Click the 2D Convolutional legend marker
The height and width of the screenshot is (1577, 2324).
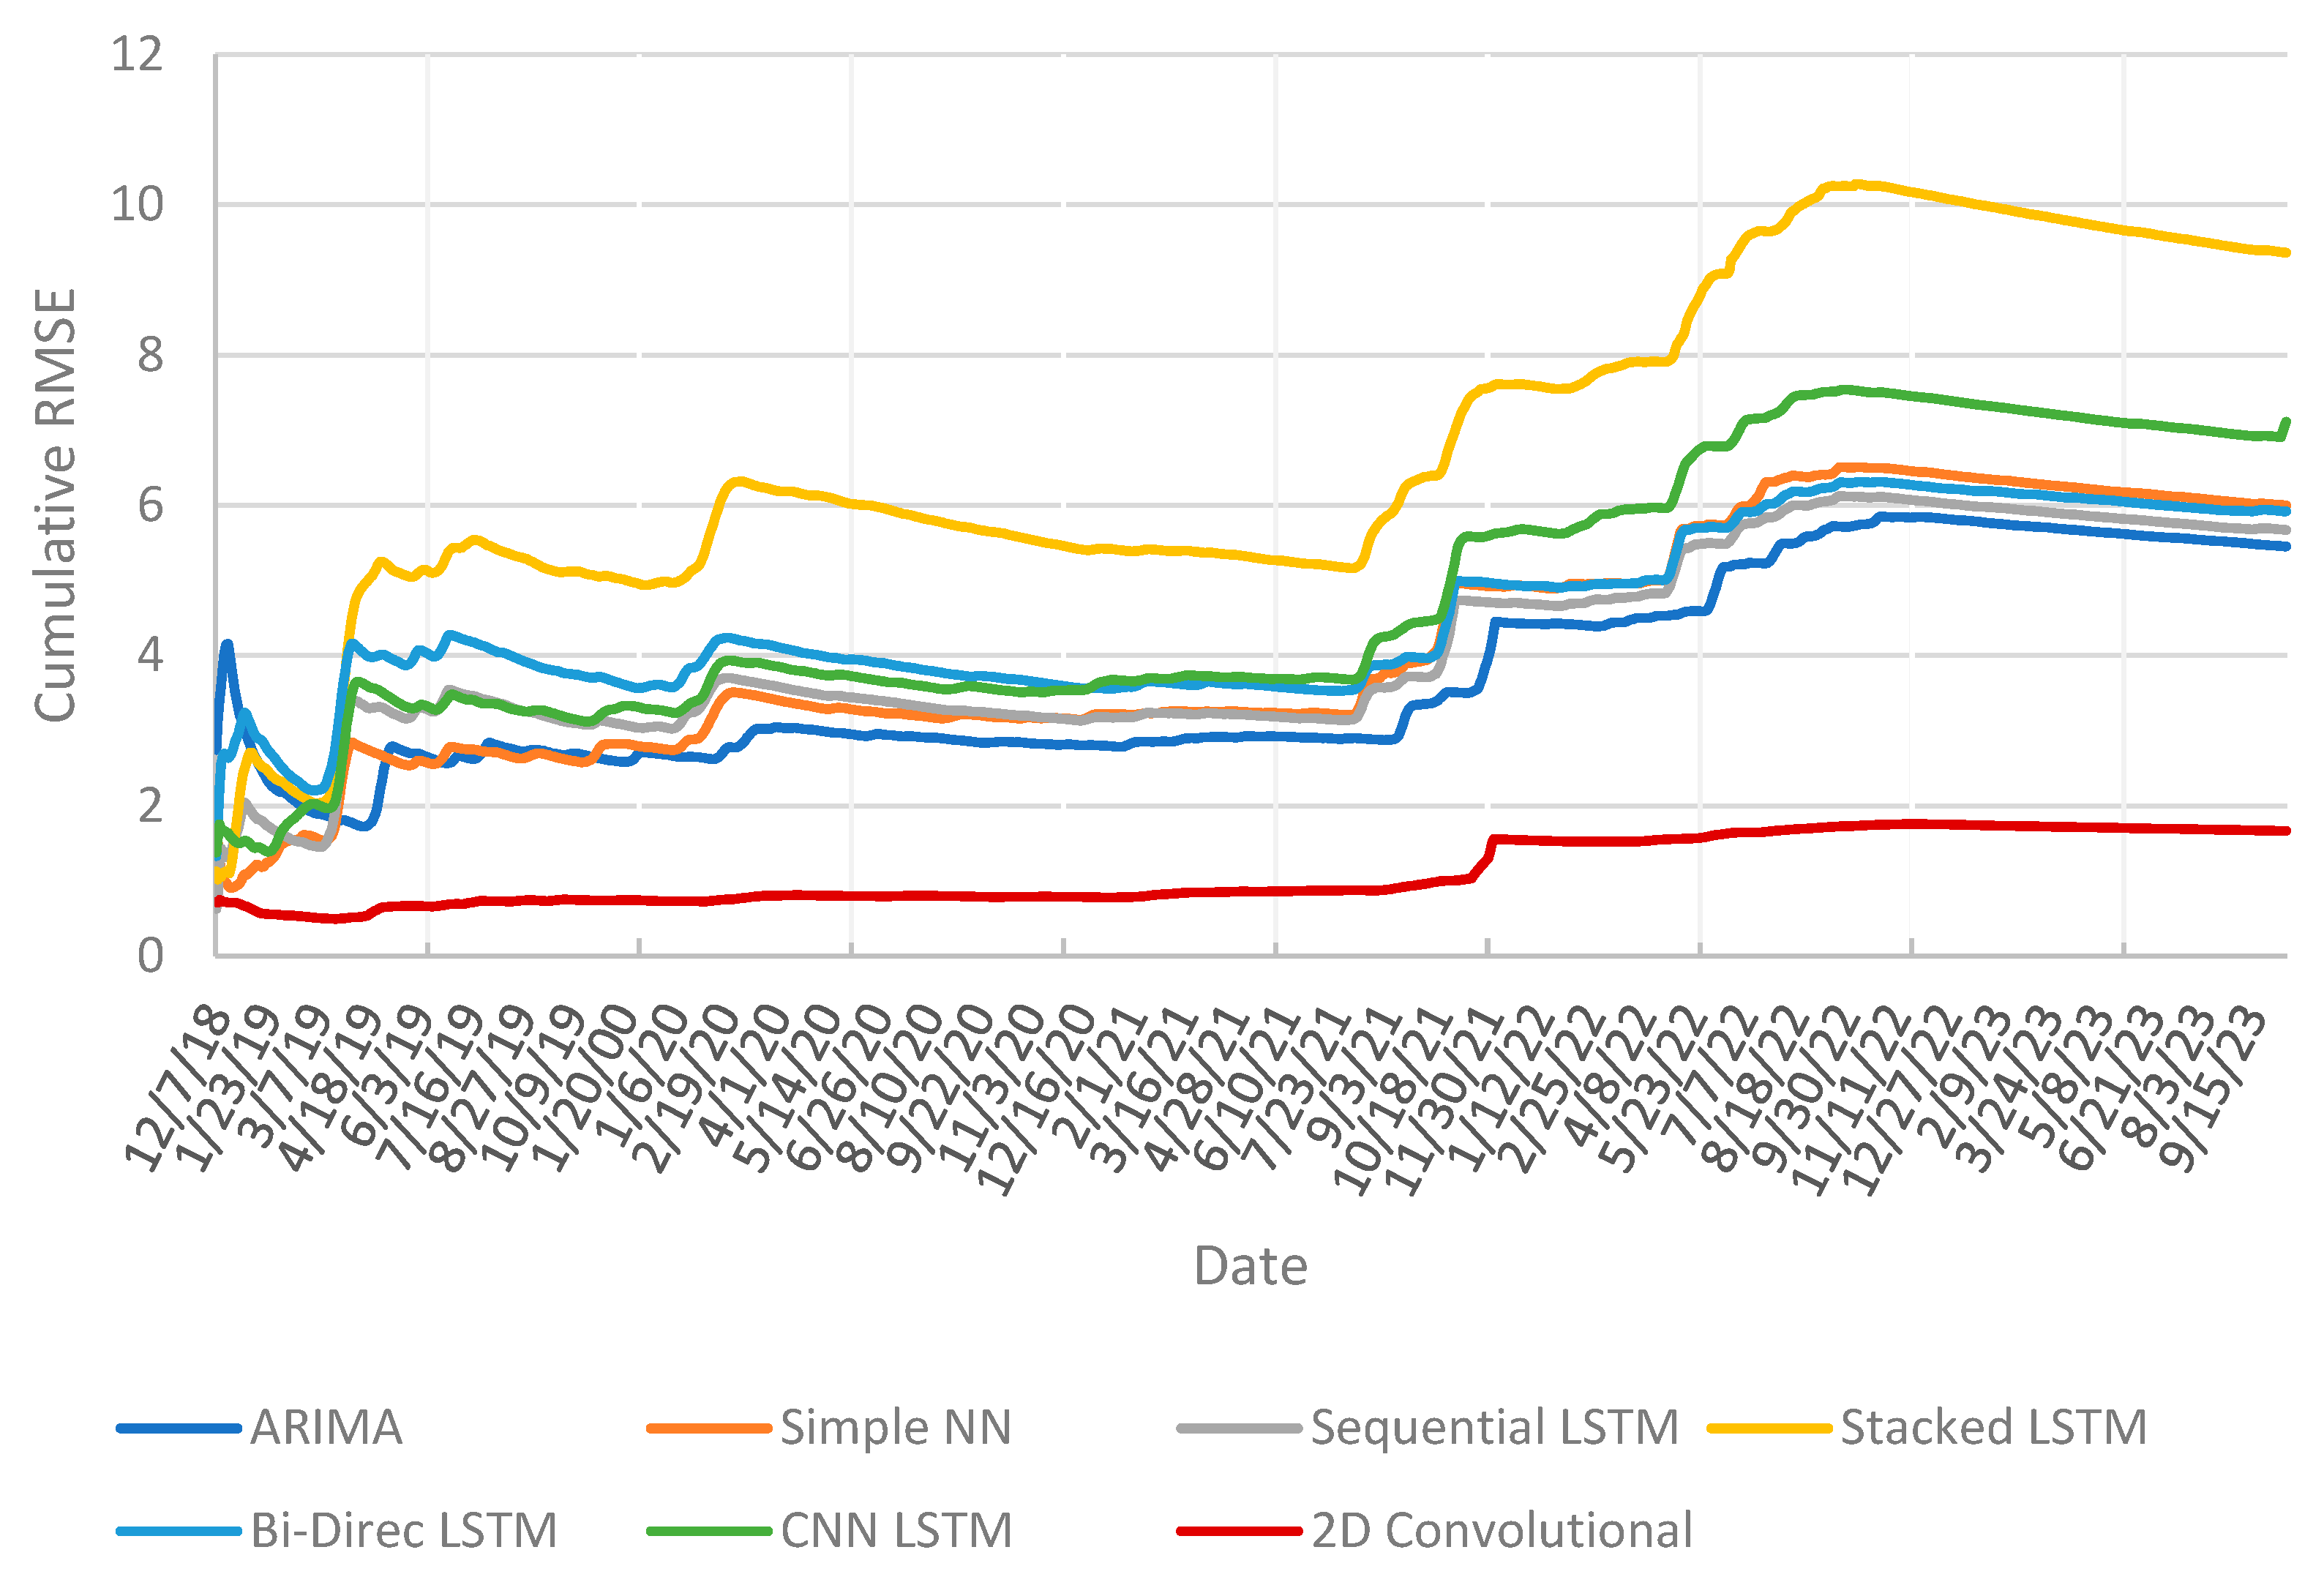(1239, 1532)
